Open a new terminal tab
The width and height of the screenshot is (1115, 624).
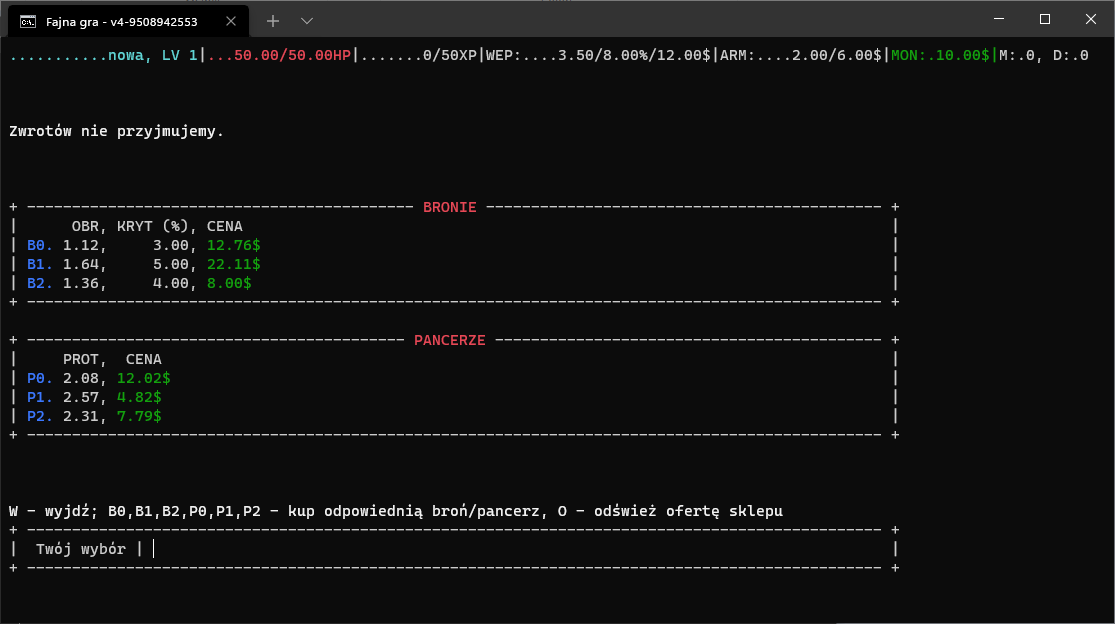pyautogui.click(x=272, y=21)
